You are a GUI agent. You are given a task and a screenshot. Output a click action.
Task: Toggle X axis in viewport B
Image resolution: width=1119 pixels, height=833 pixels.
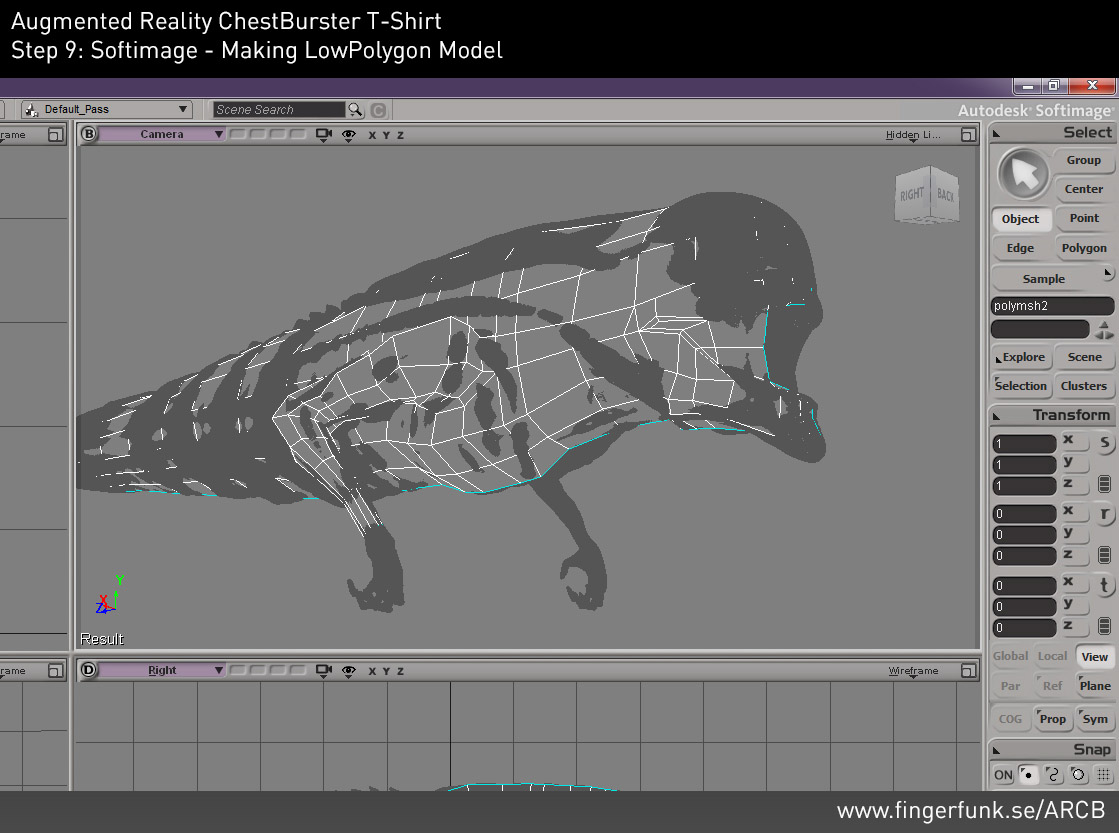tap(372, 135)
